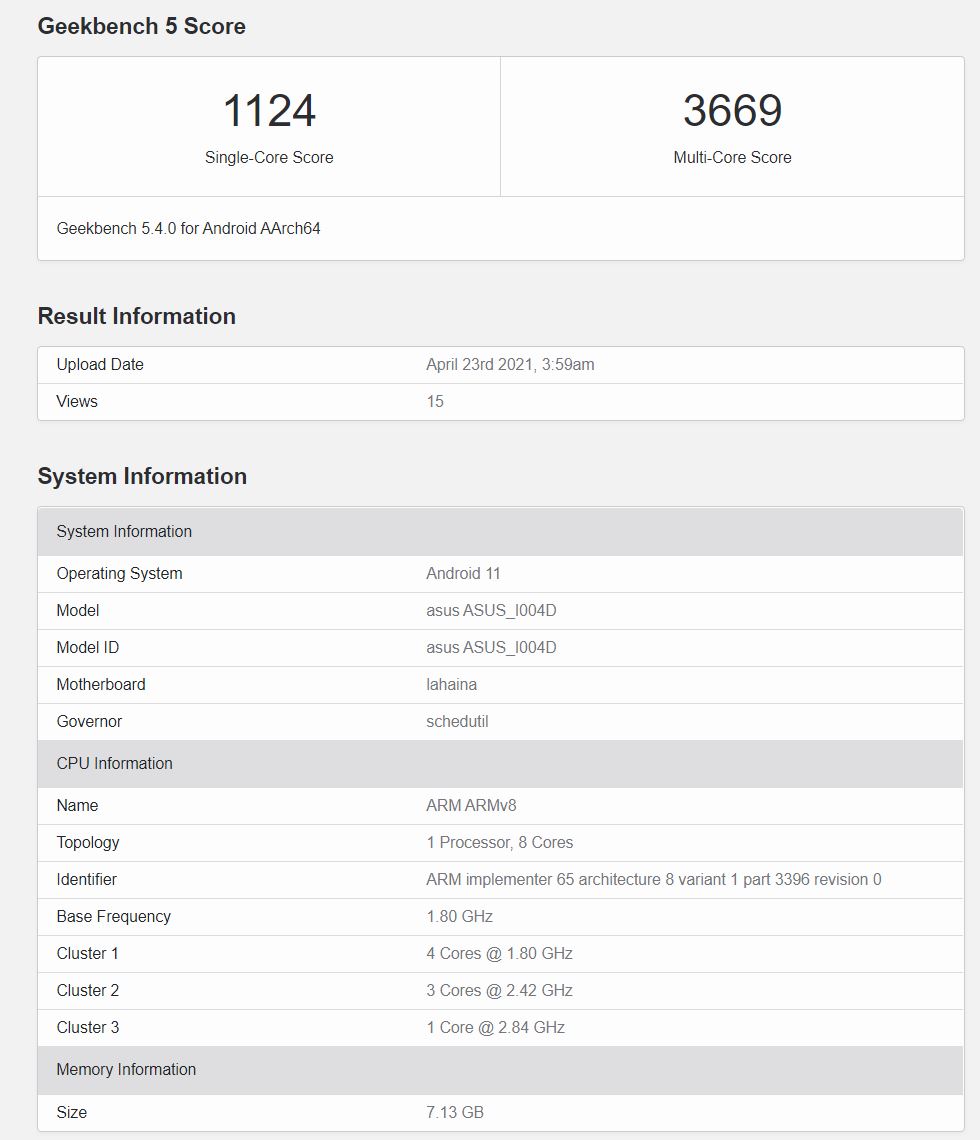Select asus ASUS_I004D in the Model row
Image resolution: width=980 pixels, height=1140 pixels.
pyautogui.click(x=491, y=611)
